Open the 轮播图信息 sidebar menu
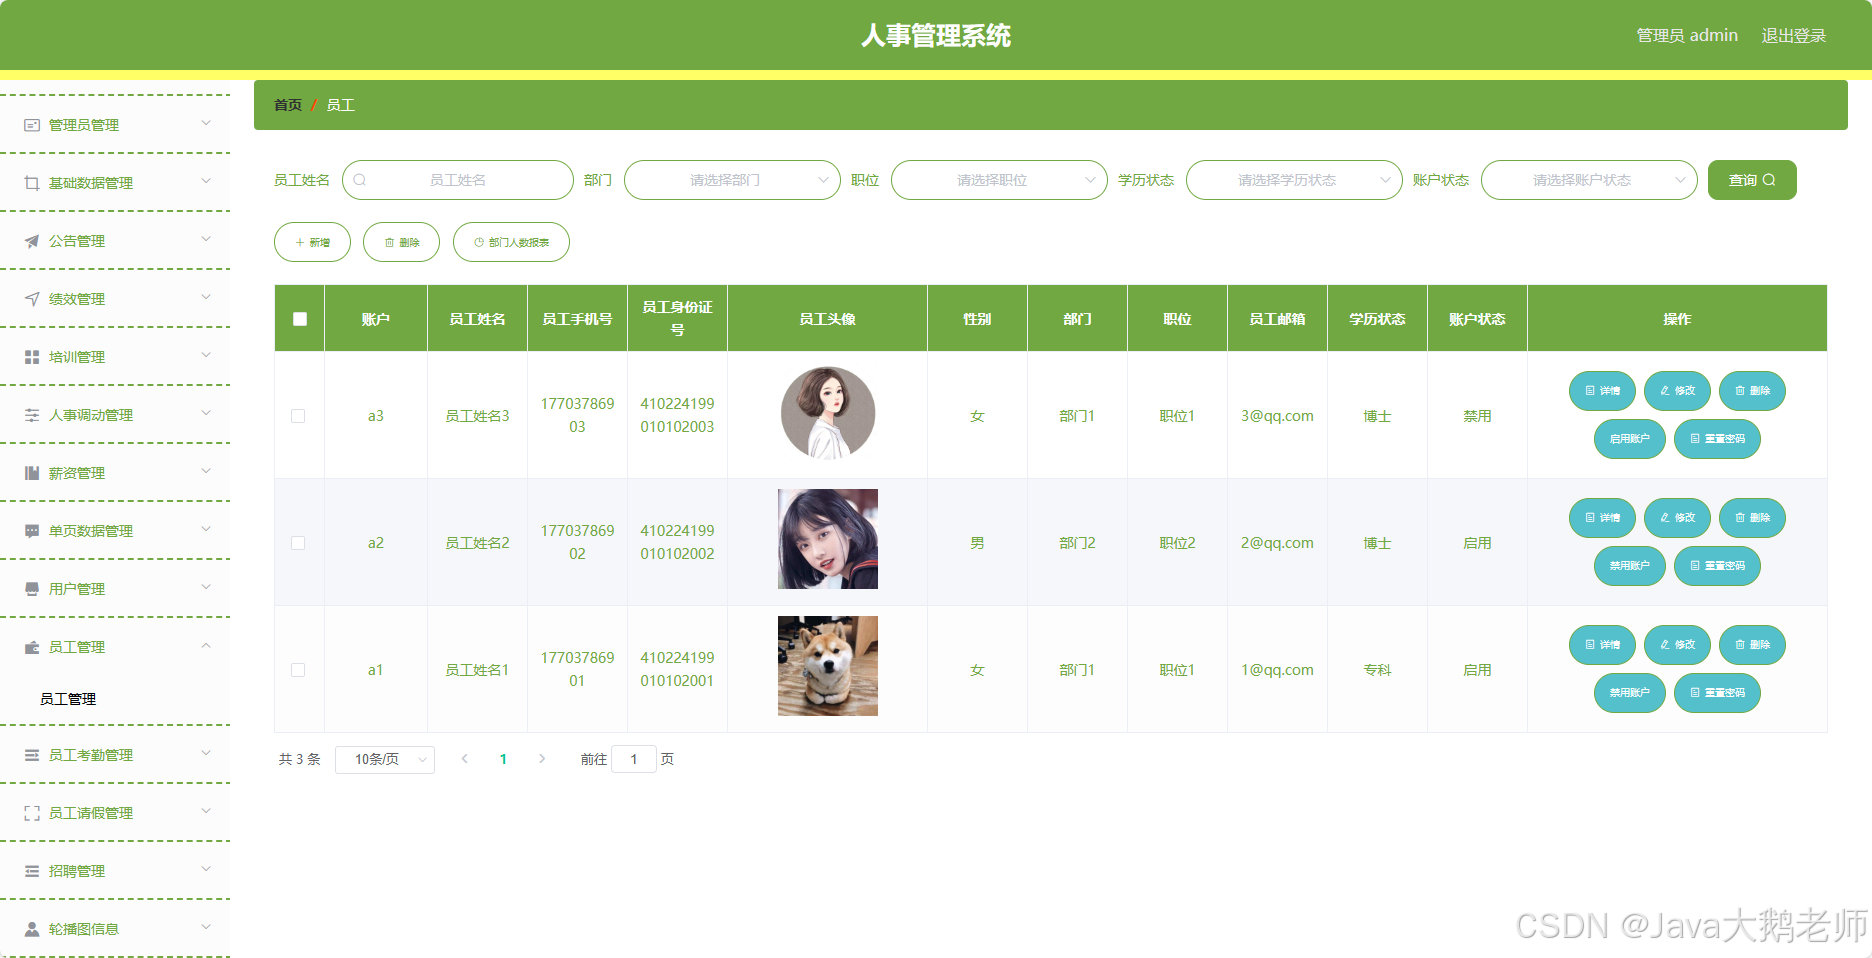 [x=115, y=929]
